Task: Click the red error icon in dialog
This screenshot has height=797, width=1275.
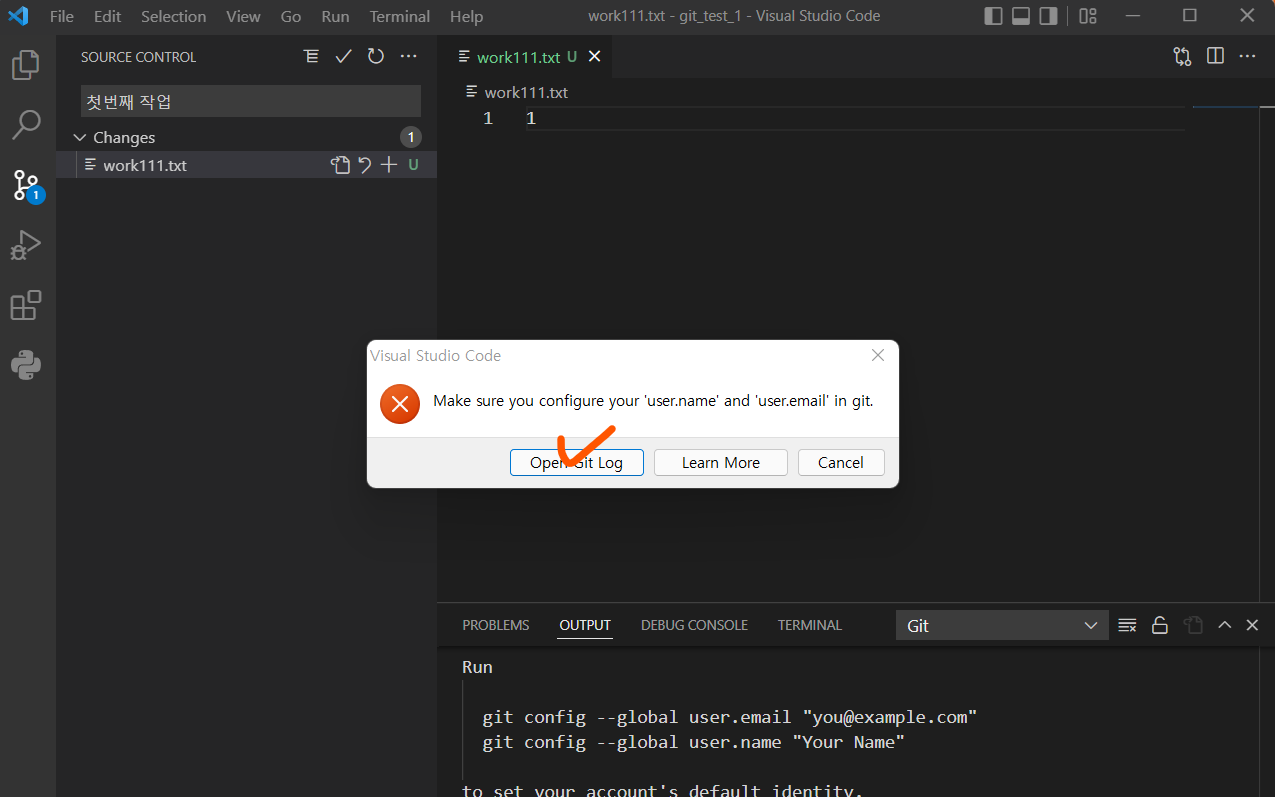Action: [x=400, y=404]
